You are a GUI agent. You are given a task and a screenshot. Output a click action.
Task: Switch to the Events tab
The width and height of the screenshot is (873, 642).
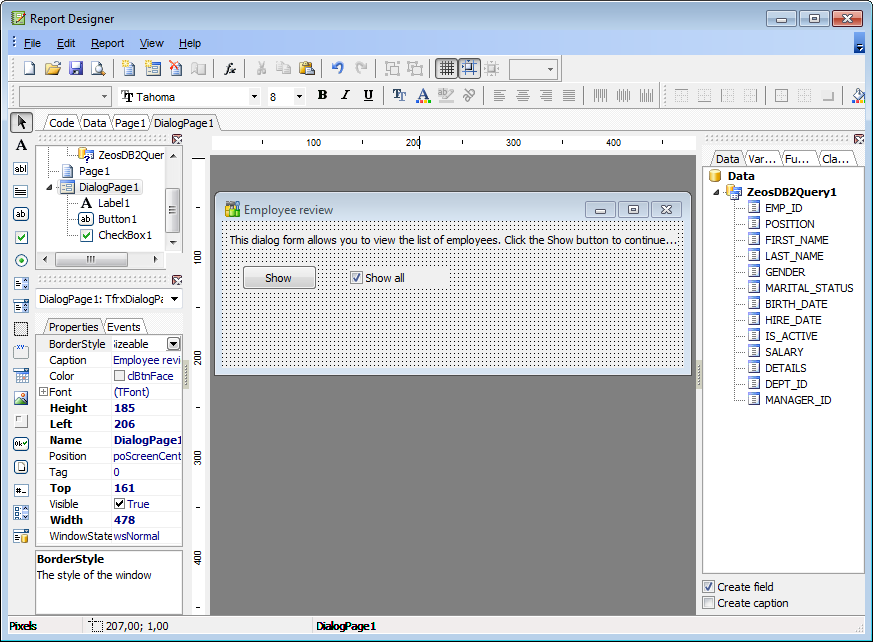[x=123, y=327]
